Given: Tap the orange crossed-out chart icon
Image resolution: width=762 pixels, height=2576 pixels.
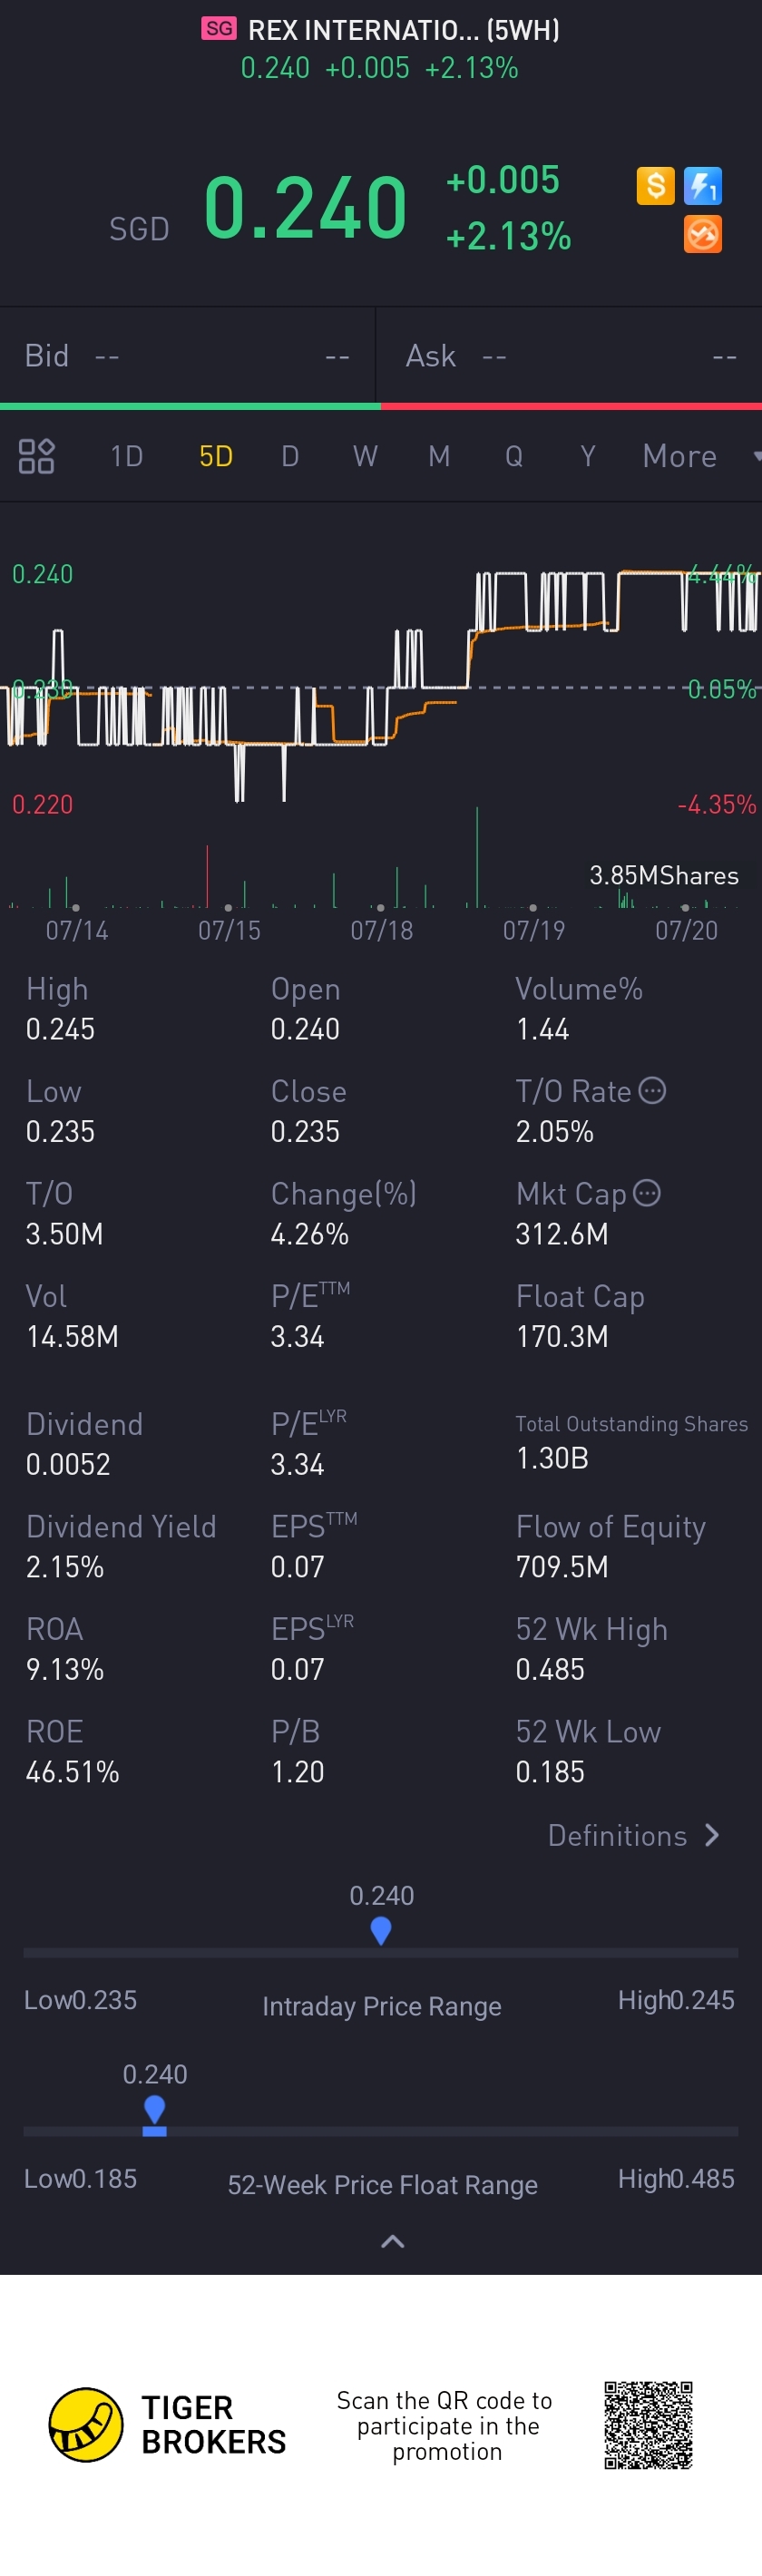Looking at the screenshot, I should [x=703, y=235].
